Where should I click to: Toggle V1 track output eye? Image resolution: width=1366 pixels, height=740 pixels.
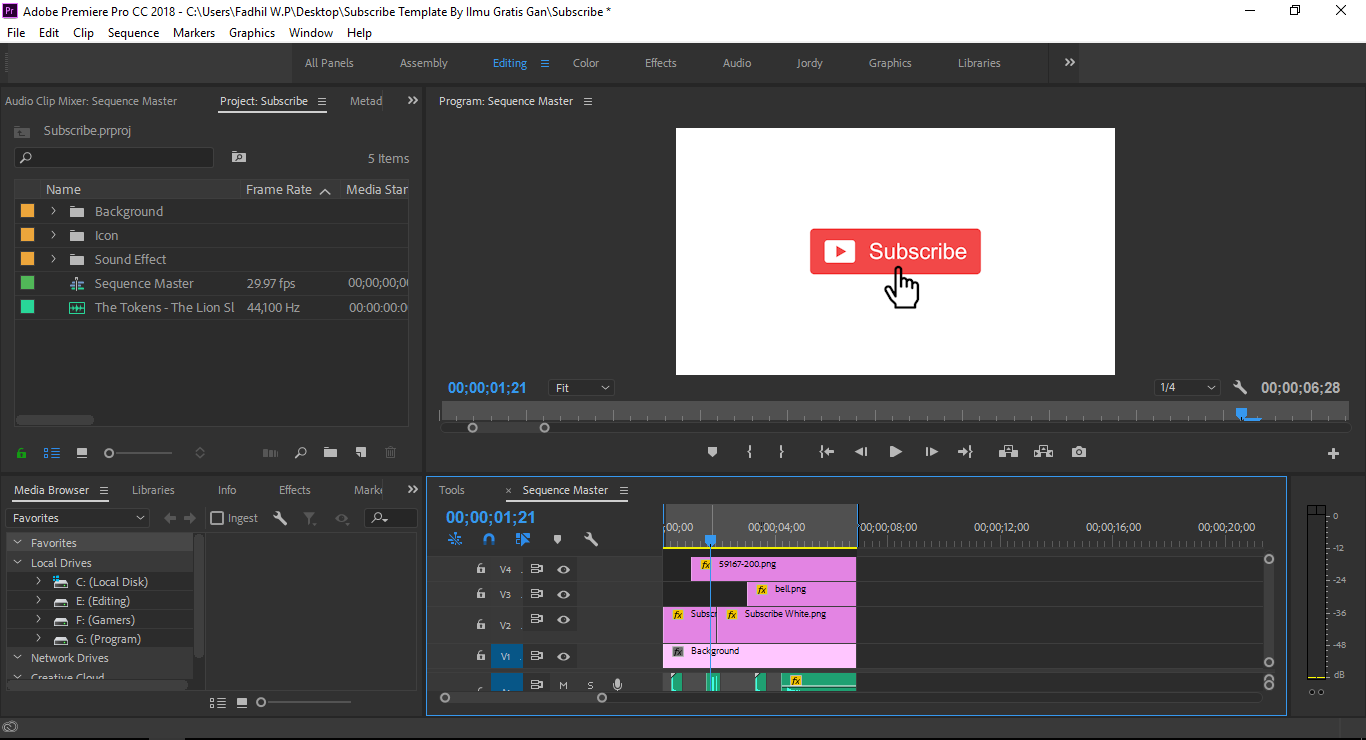point(563,656)
